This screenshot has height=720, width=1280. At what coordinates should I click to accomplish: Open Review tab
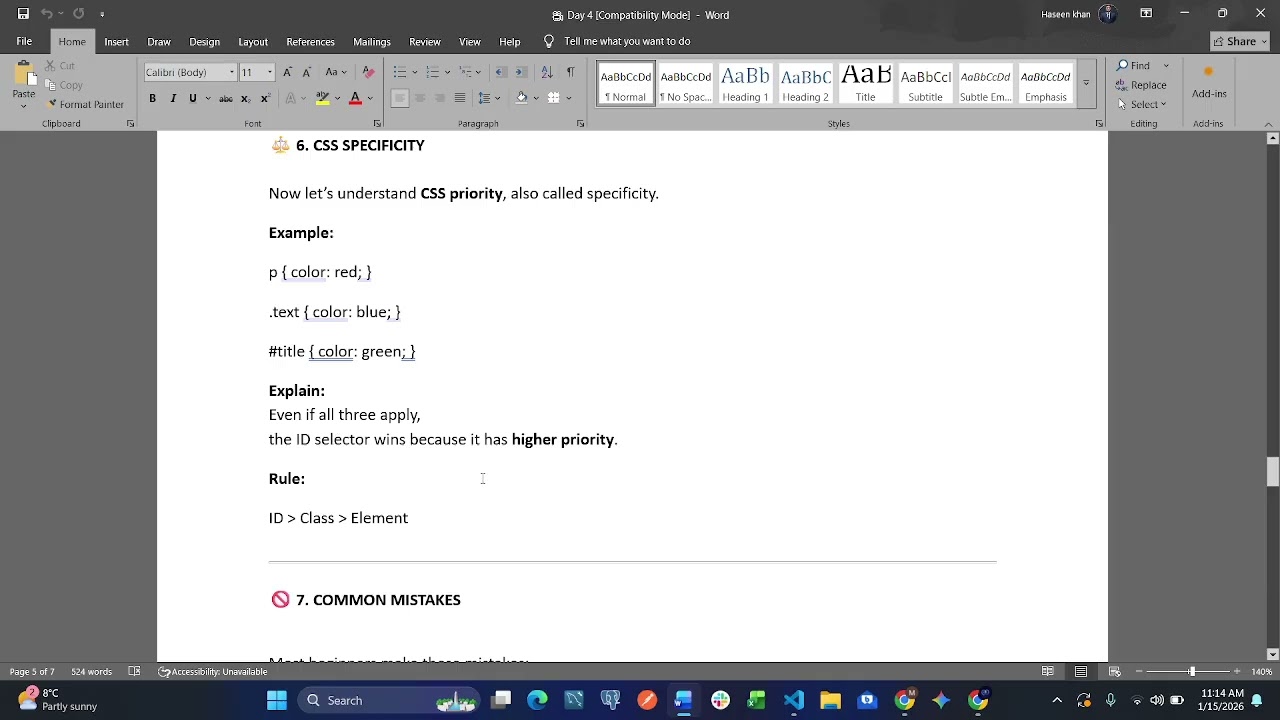[425, 41]
